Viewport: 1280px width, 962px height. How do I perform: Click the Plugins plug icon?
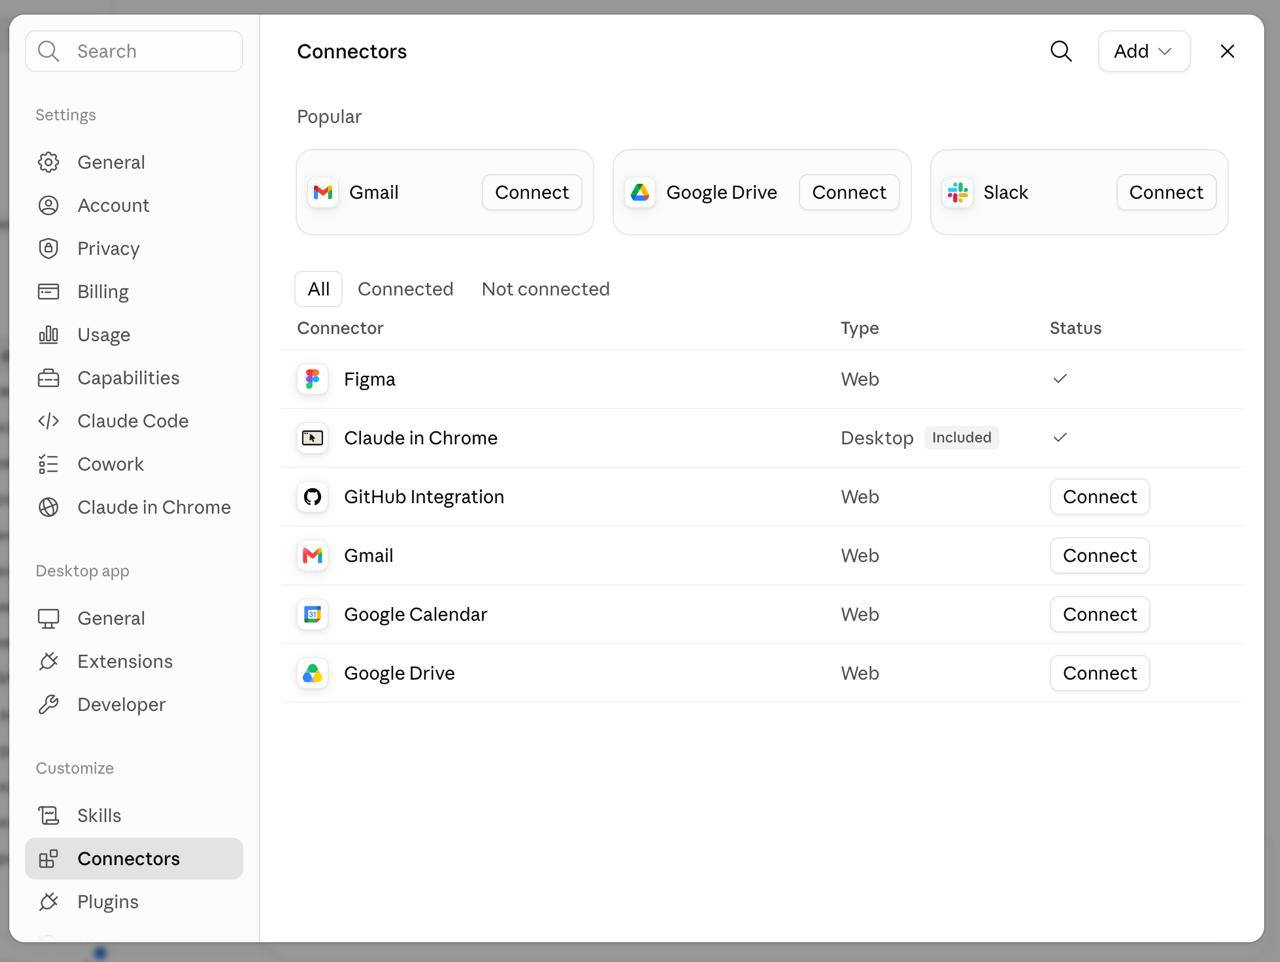[x=48, y=902]
